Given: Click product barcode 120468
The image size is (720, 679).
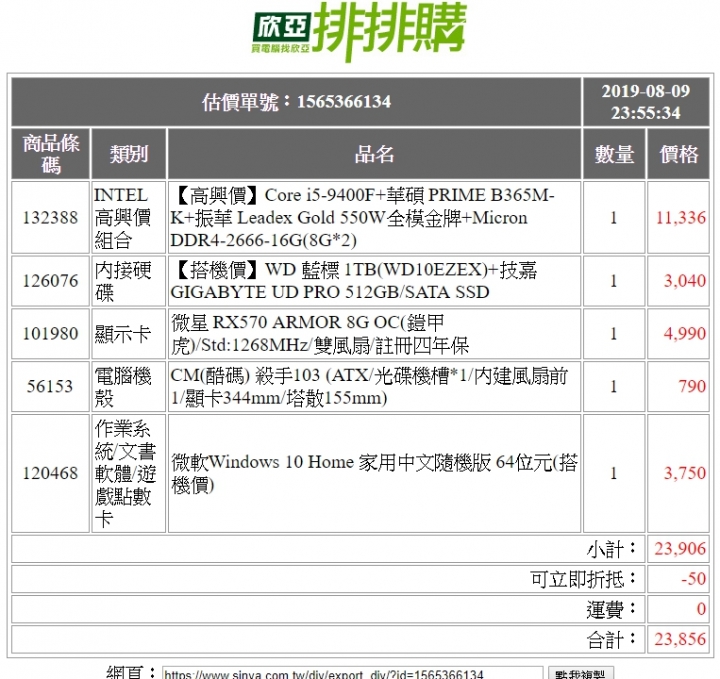Looking at the screenshot, I should point(51,473).
